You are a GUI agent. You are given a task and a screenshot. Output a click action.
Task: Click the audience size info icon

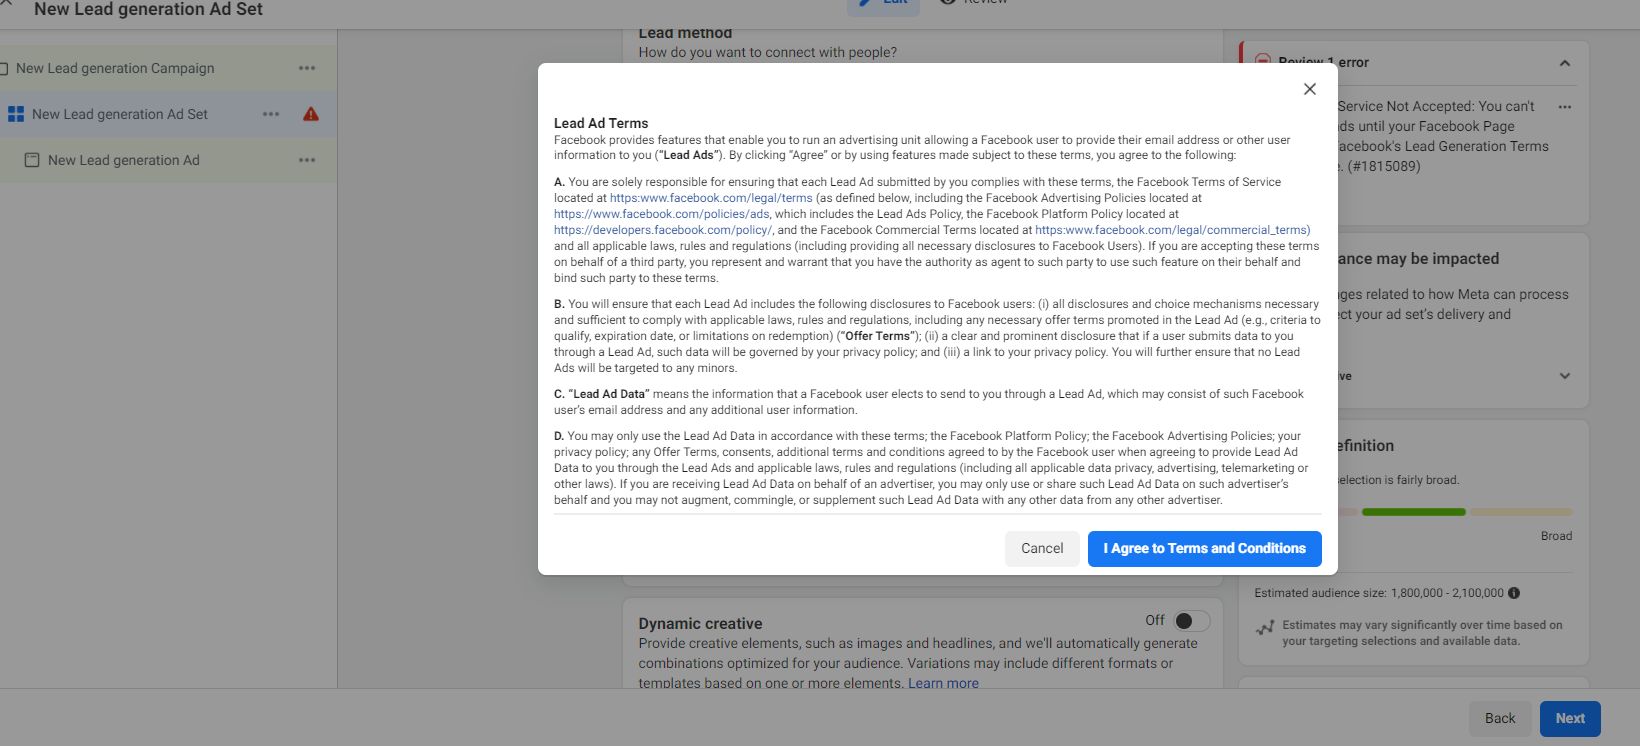[x=1514, y=593]
